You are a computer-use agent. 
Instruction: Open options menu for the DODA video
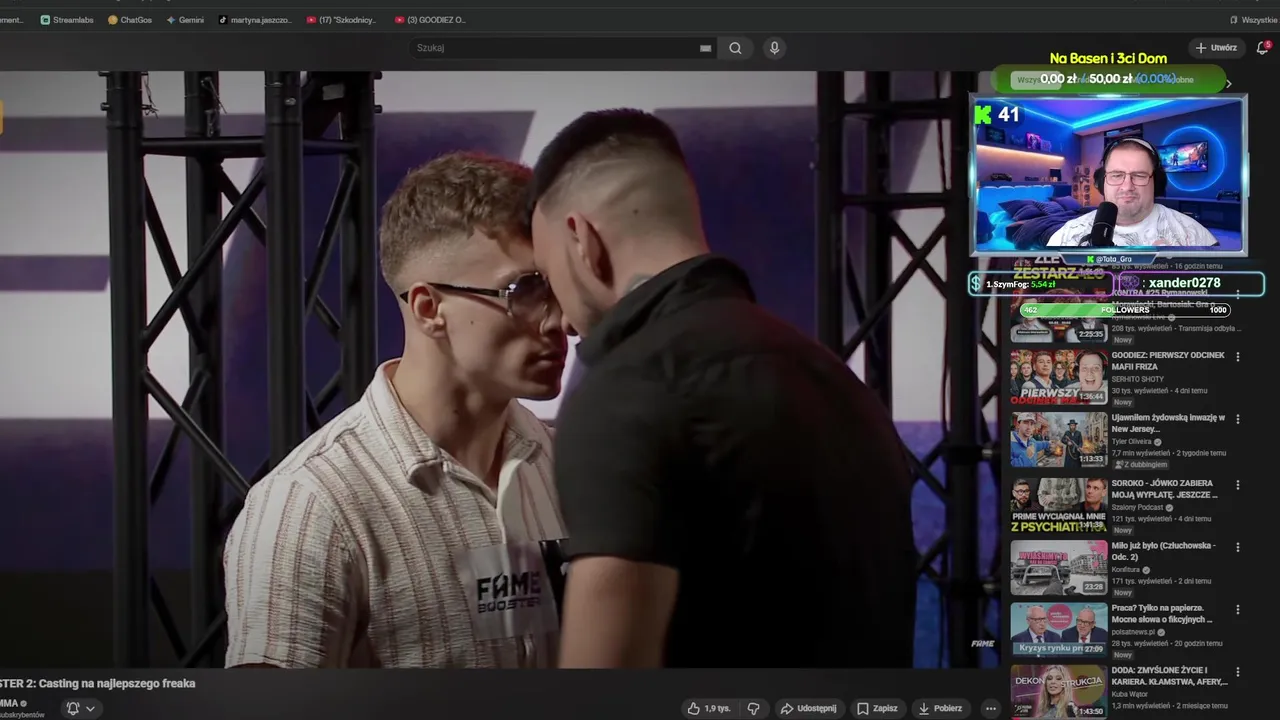tap(1238, 671)
